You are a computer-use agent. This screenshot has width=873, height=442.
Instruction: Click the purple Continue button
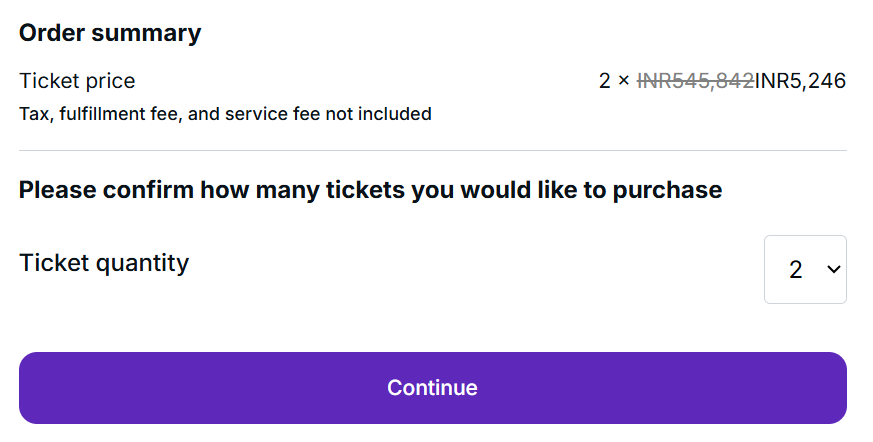[432, 387]
